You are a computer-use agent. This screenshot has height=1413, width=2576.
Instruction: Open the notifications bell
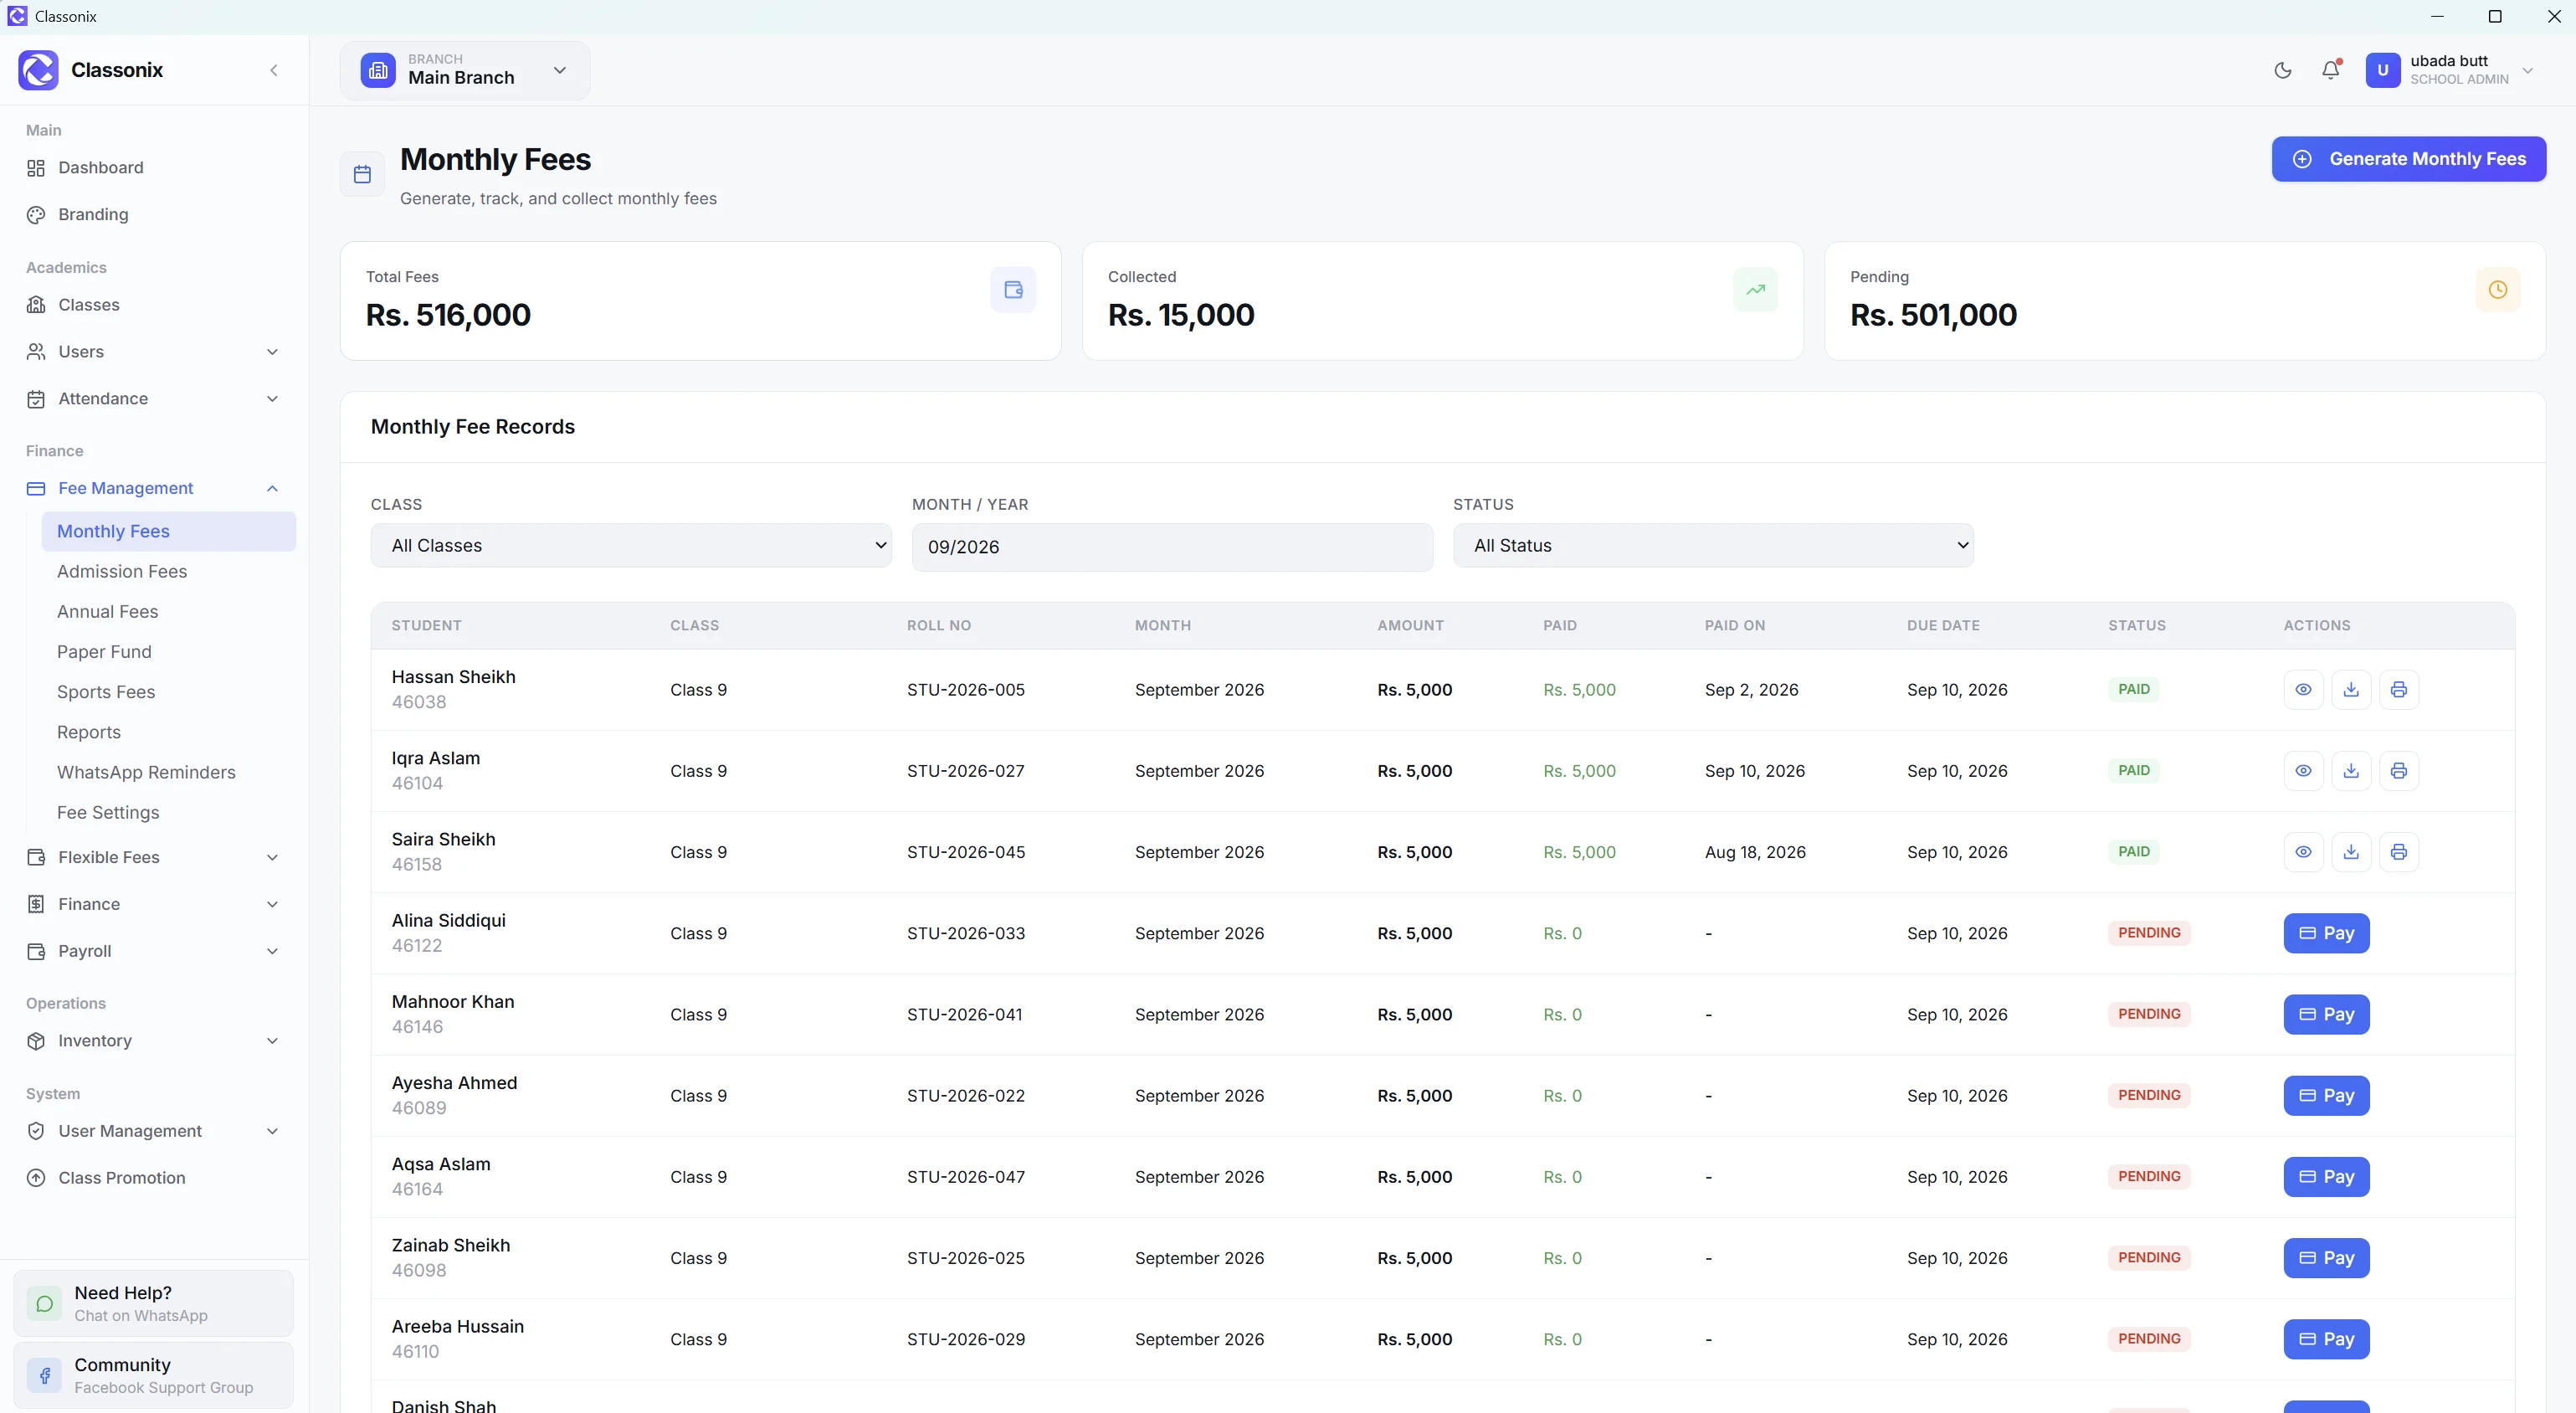[2331, 70]
